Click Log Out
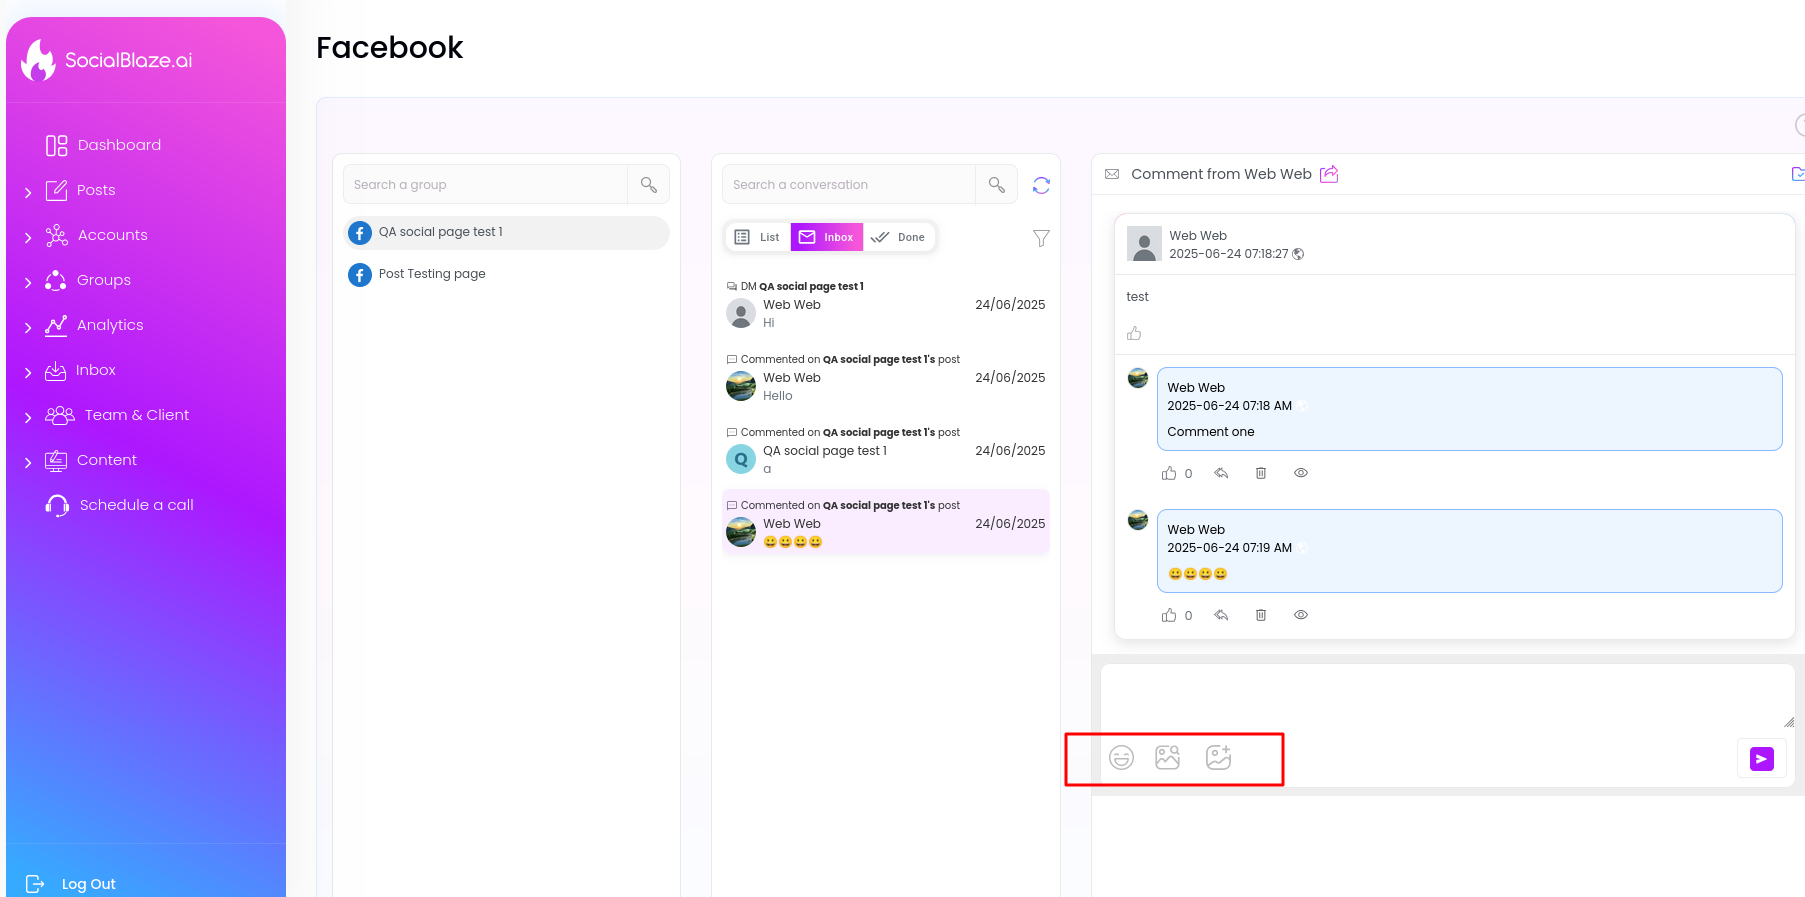The height and width of the screenshot is (897, 1805). click(71, 884)
